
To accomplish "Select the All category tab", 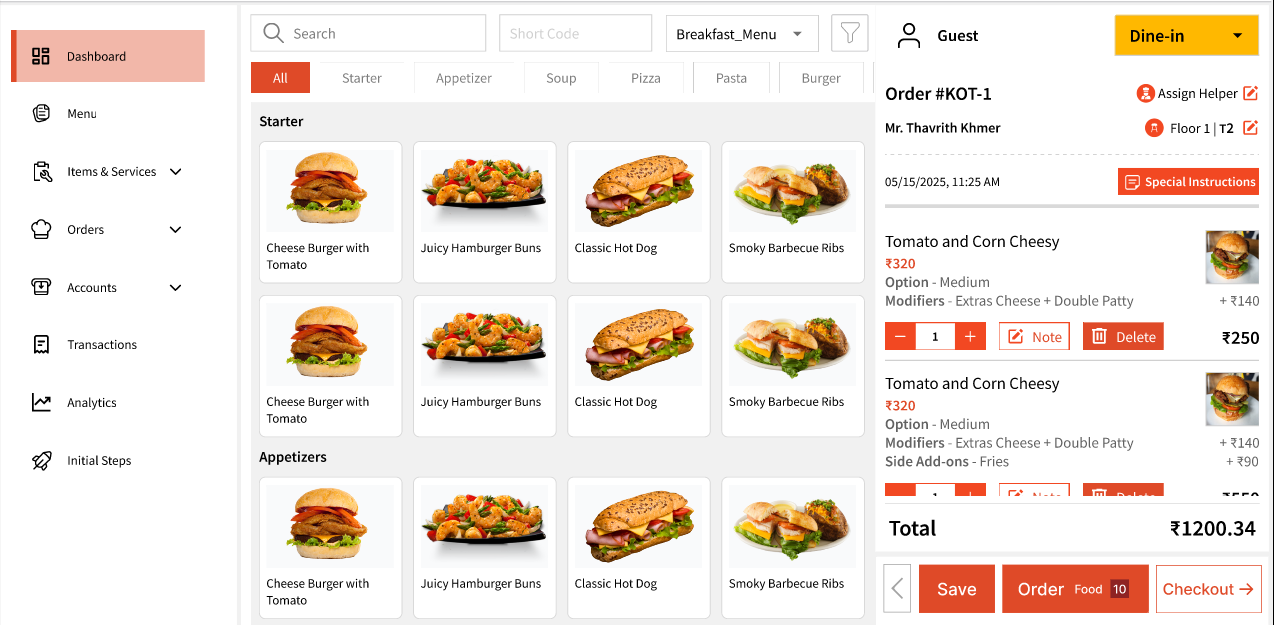I will click(x=280, y=78).
